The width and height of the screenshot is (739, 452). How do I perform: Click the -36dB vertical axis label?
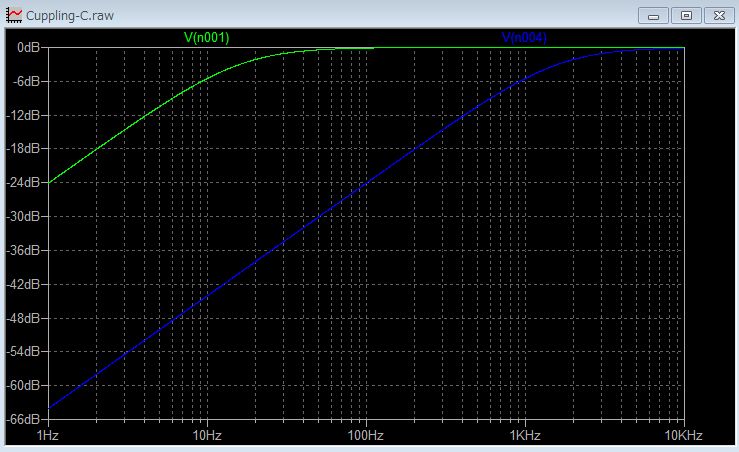[x=23, y=250]
